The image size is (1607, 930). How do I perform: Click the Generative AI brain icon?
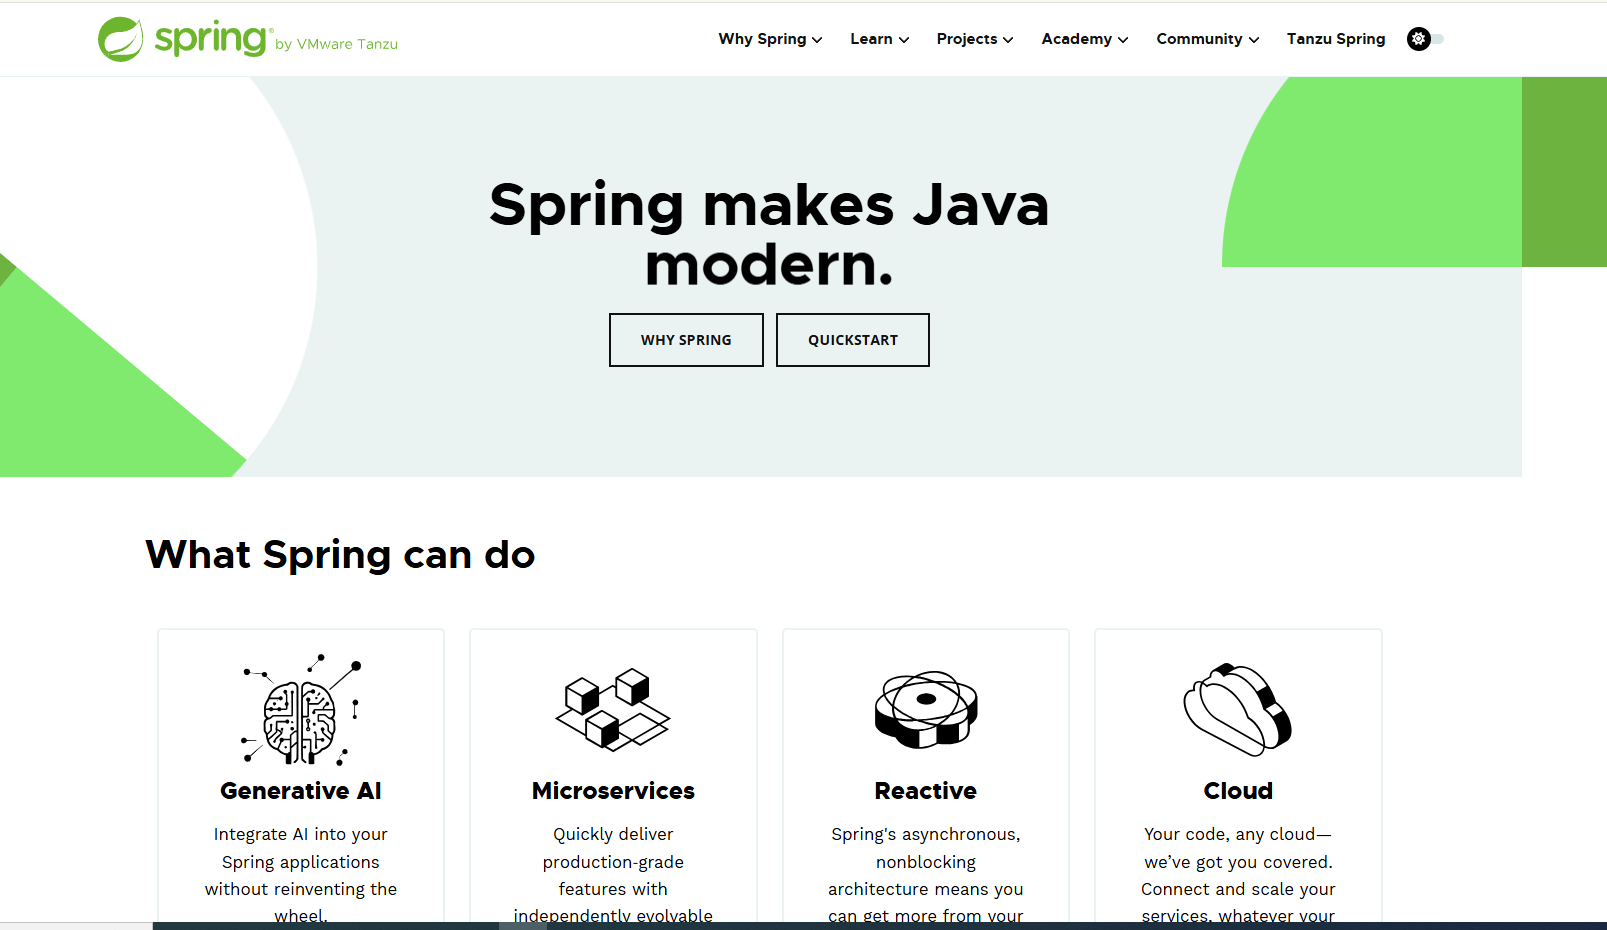click(301, 710)
